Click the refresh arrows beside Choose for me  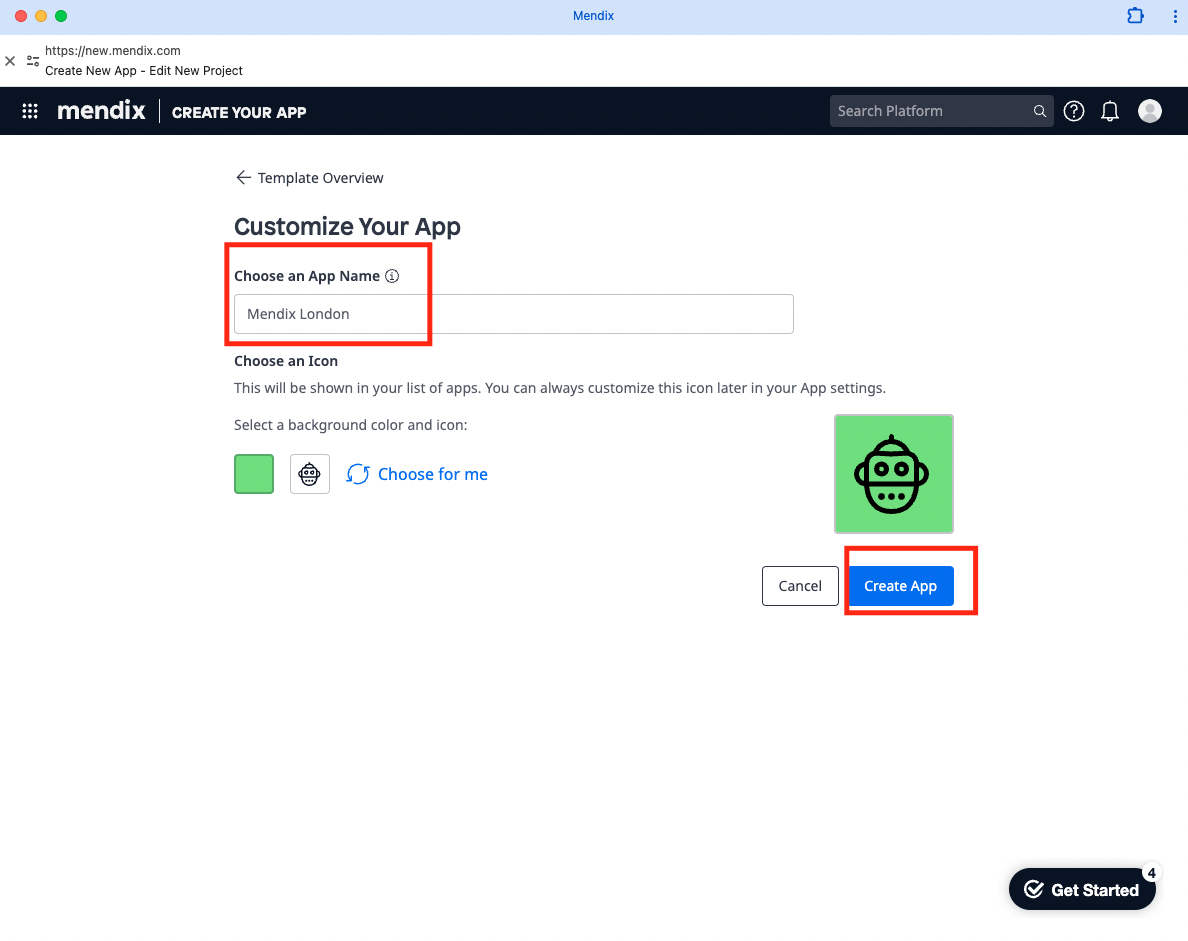click(358, 474)
